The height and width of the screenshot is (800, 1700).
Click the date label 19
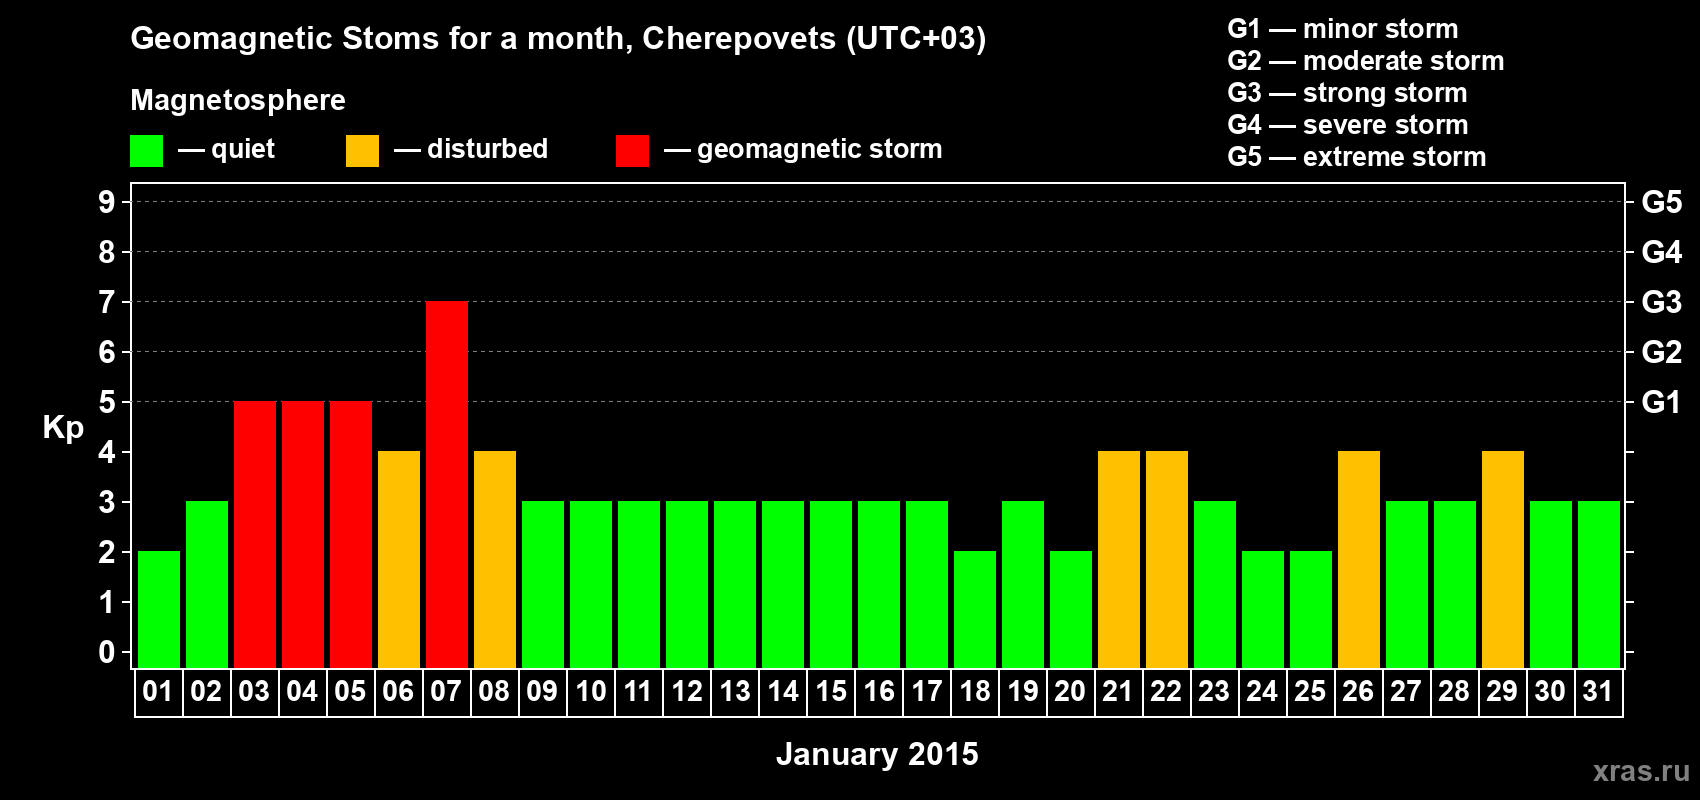(1022, 692)
